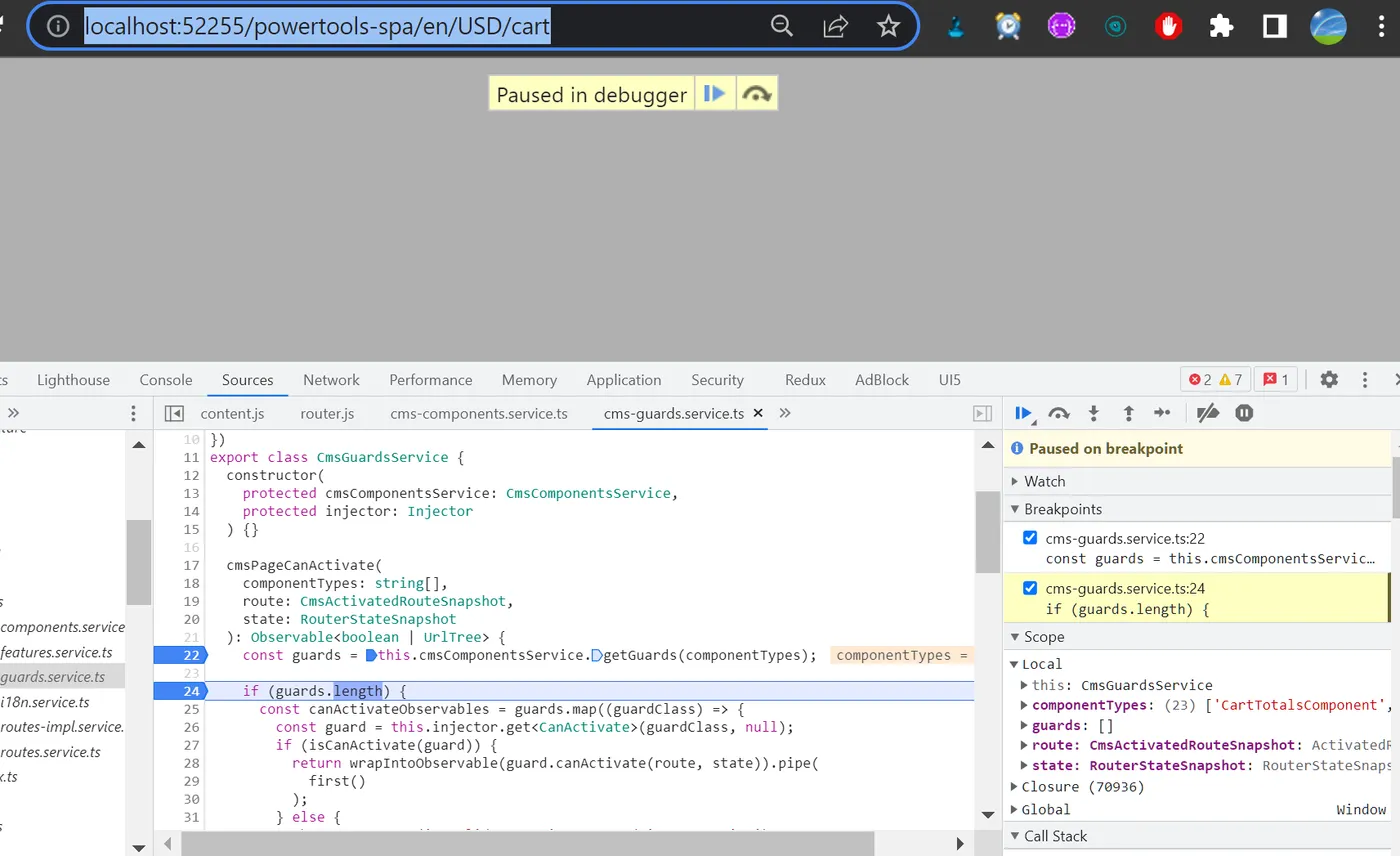Open the AdBlock panel tab

882,380
